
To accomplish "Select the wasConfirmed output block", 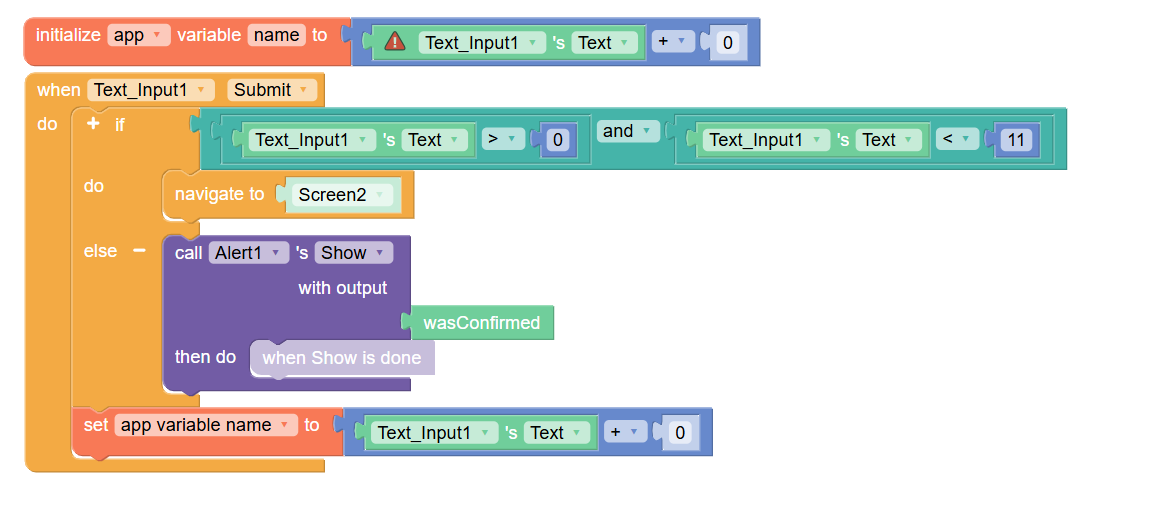I will [481, 323].
